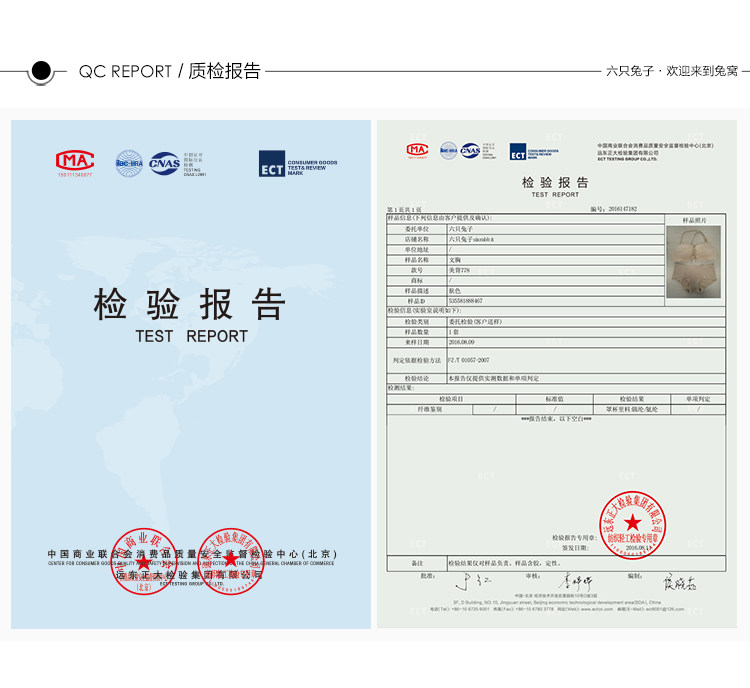Viewport: 750px width, 688px height.
Task: Click the '委托检验(客户送样)' value cell
Action: click(x=586, y=322)
